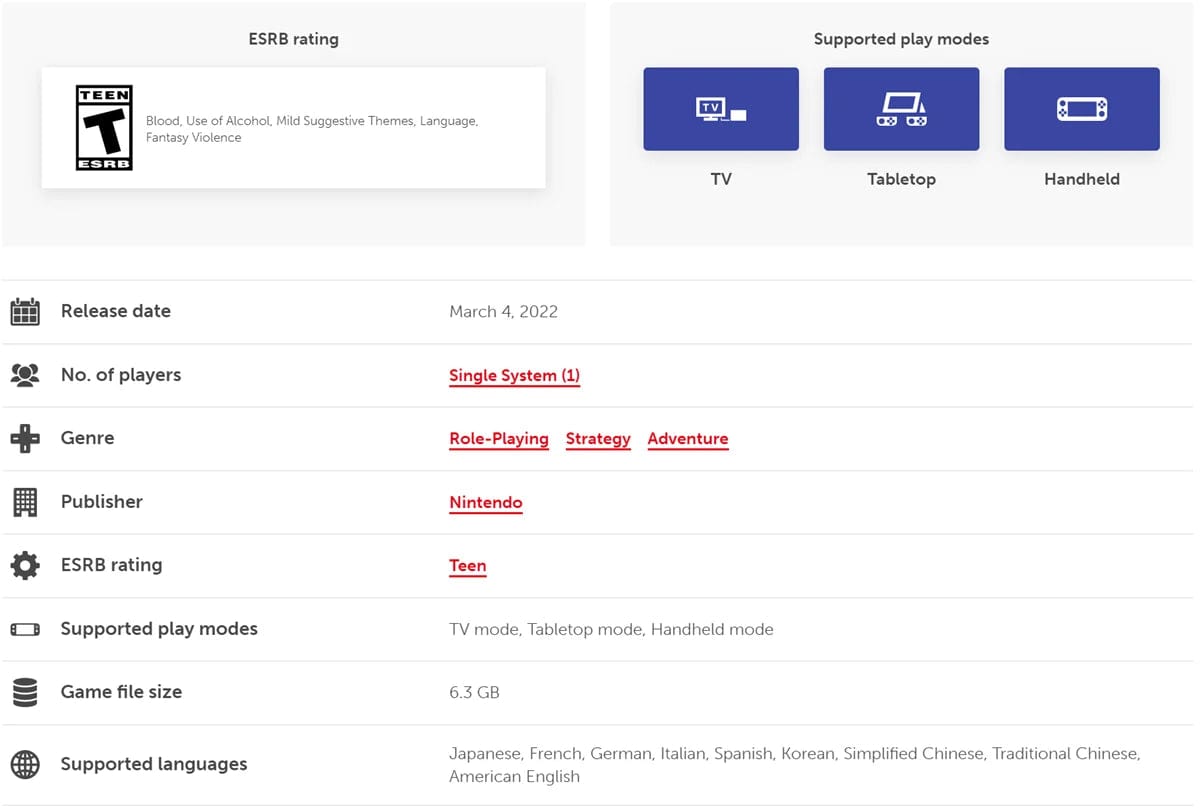Open the Role-Playing genre link

click(x=498, y=439)
